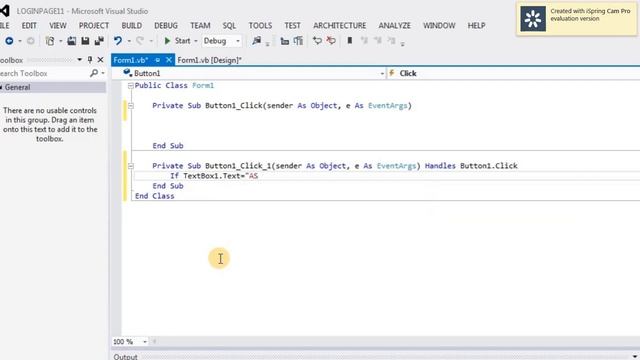Open the ANALYZE menu
Screen dimensions: 640x360
click(394, 26)
